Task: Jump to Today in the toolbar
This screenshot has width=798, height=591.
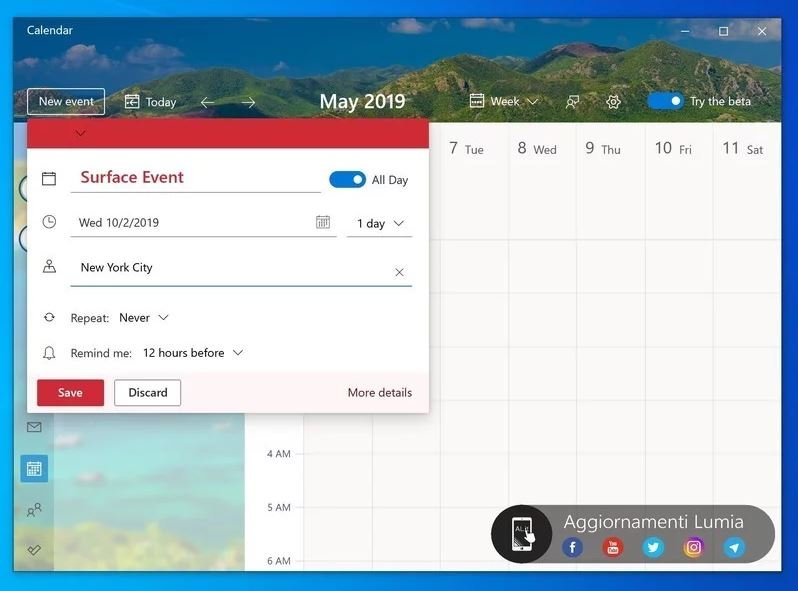Action: [x=150, y=102]
